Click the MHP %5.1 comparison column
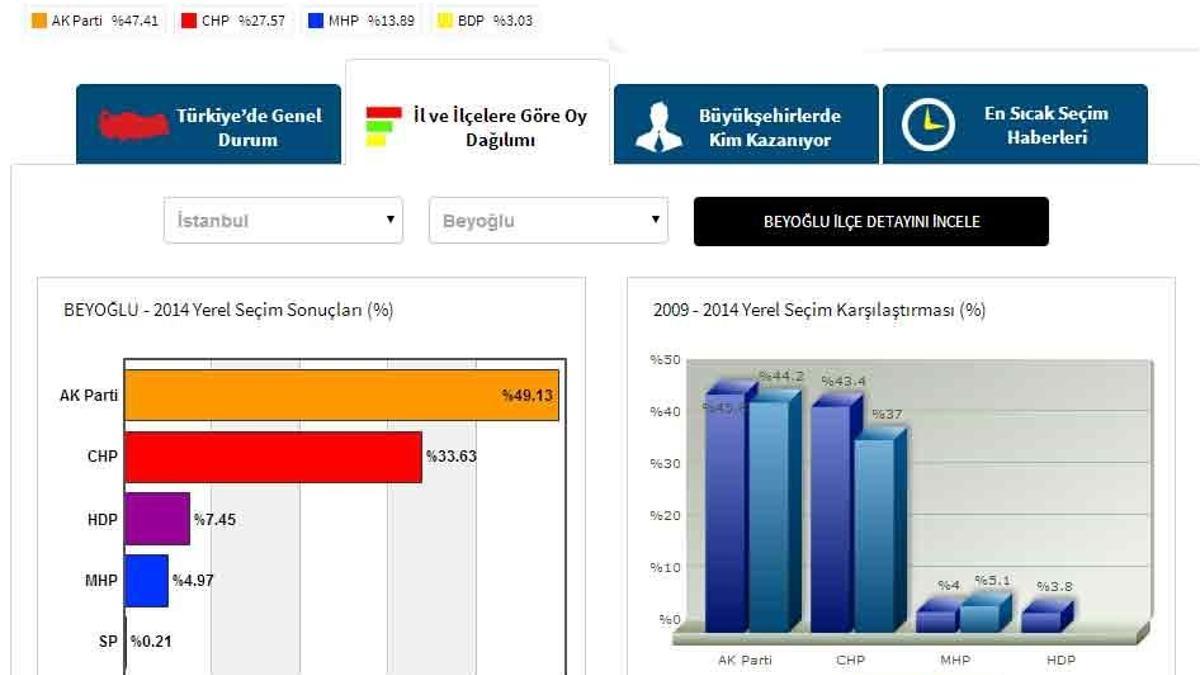 point(985,612)
